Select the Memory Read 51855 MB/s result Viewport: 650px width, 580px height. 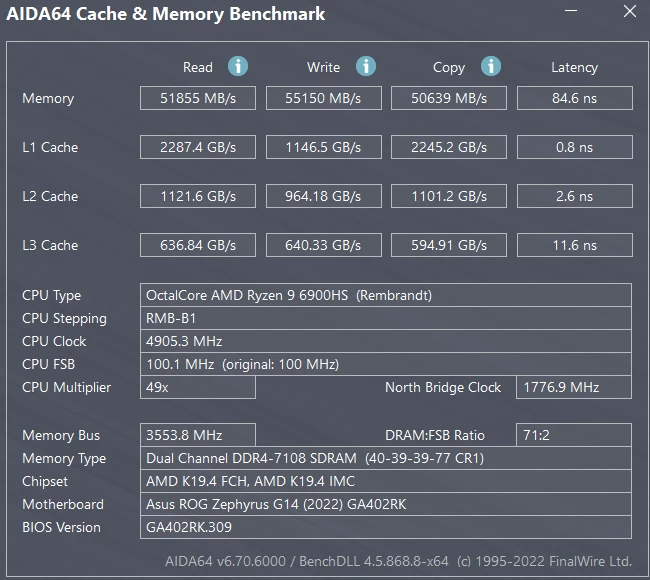click(x=198, y=98)
